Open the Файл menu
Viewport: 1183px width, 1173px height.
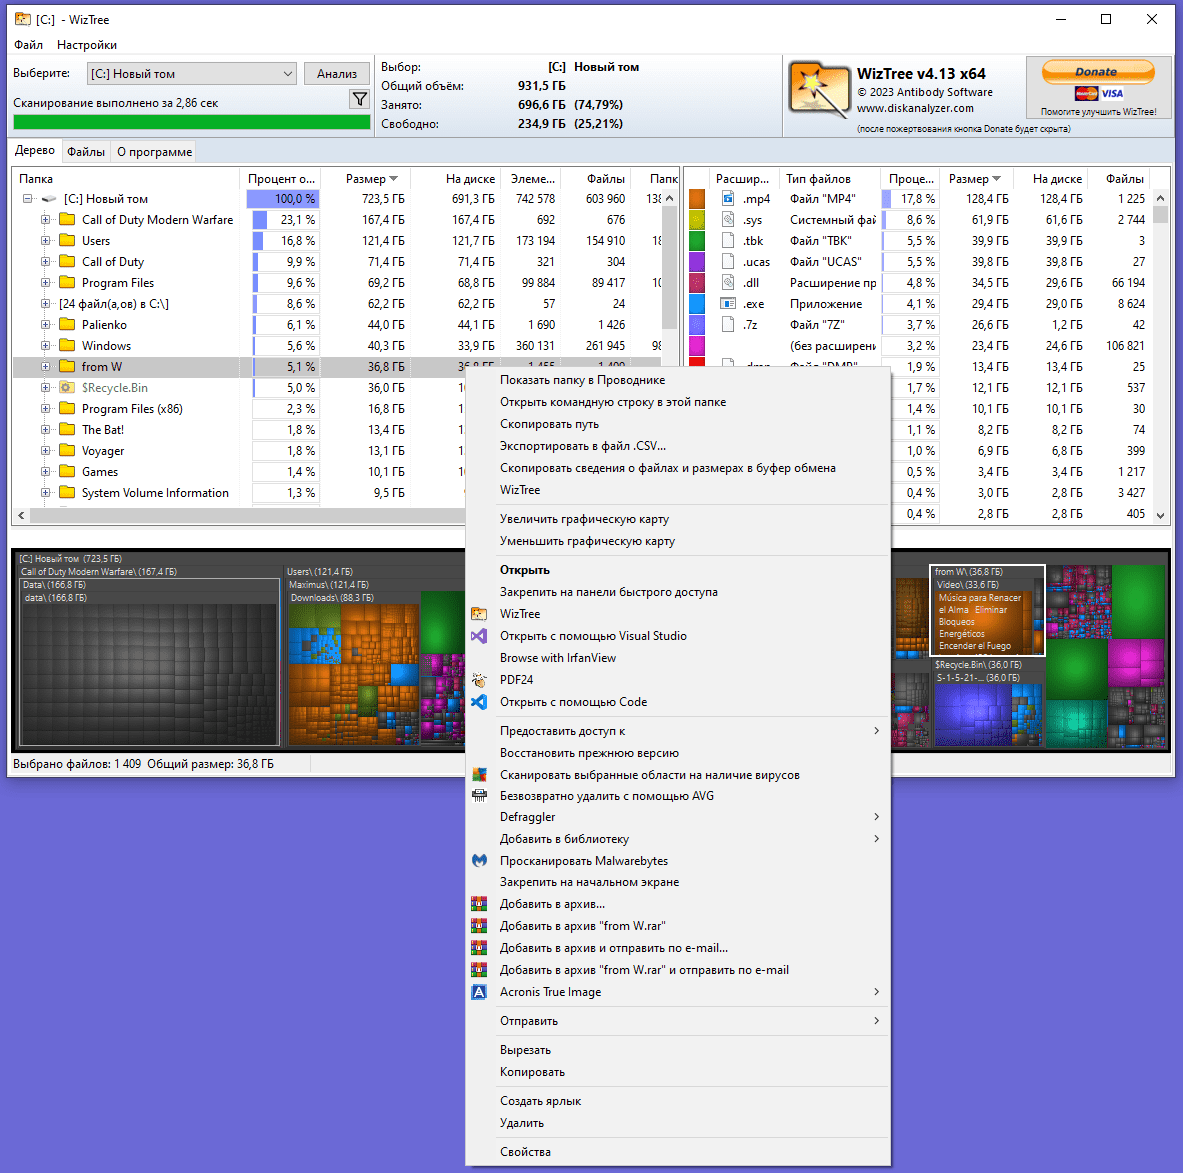point(29,45)
